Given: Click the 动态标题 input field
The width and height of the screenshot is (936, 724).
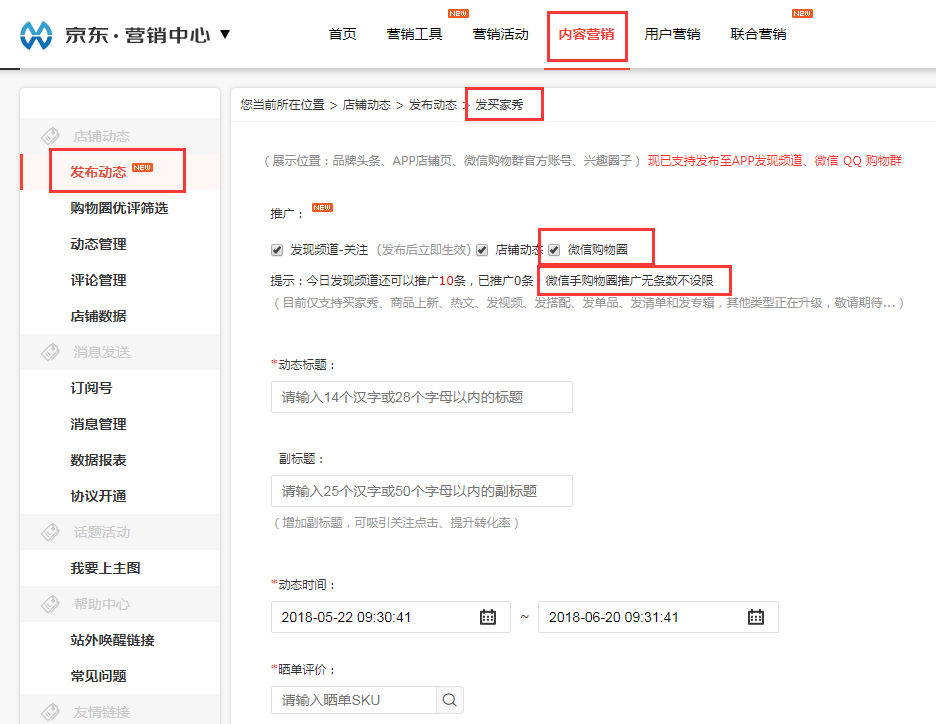Looking at the screenshot, I should coord(421,397).
